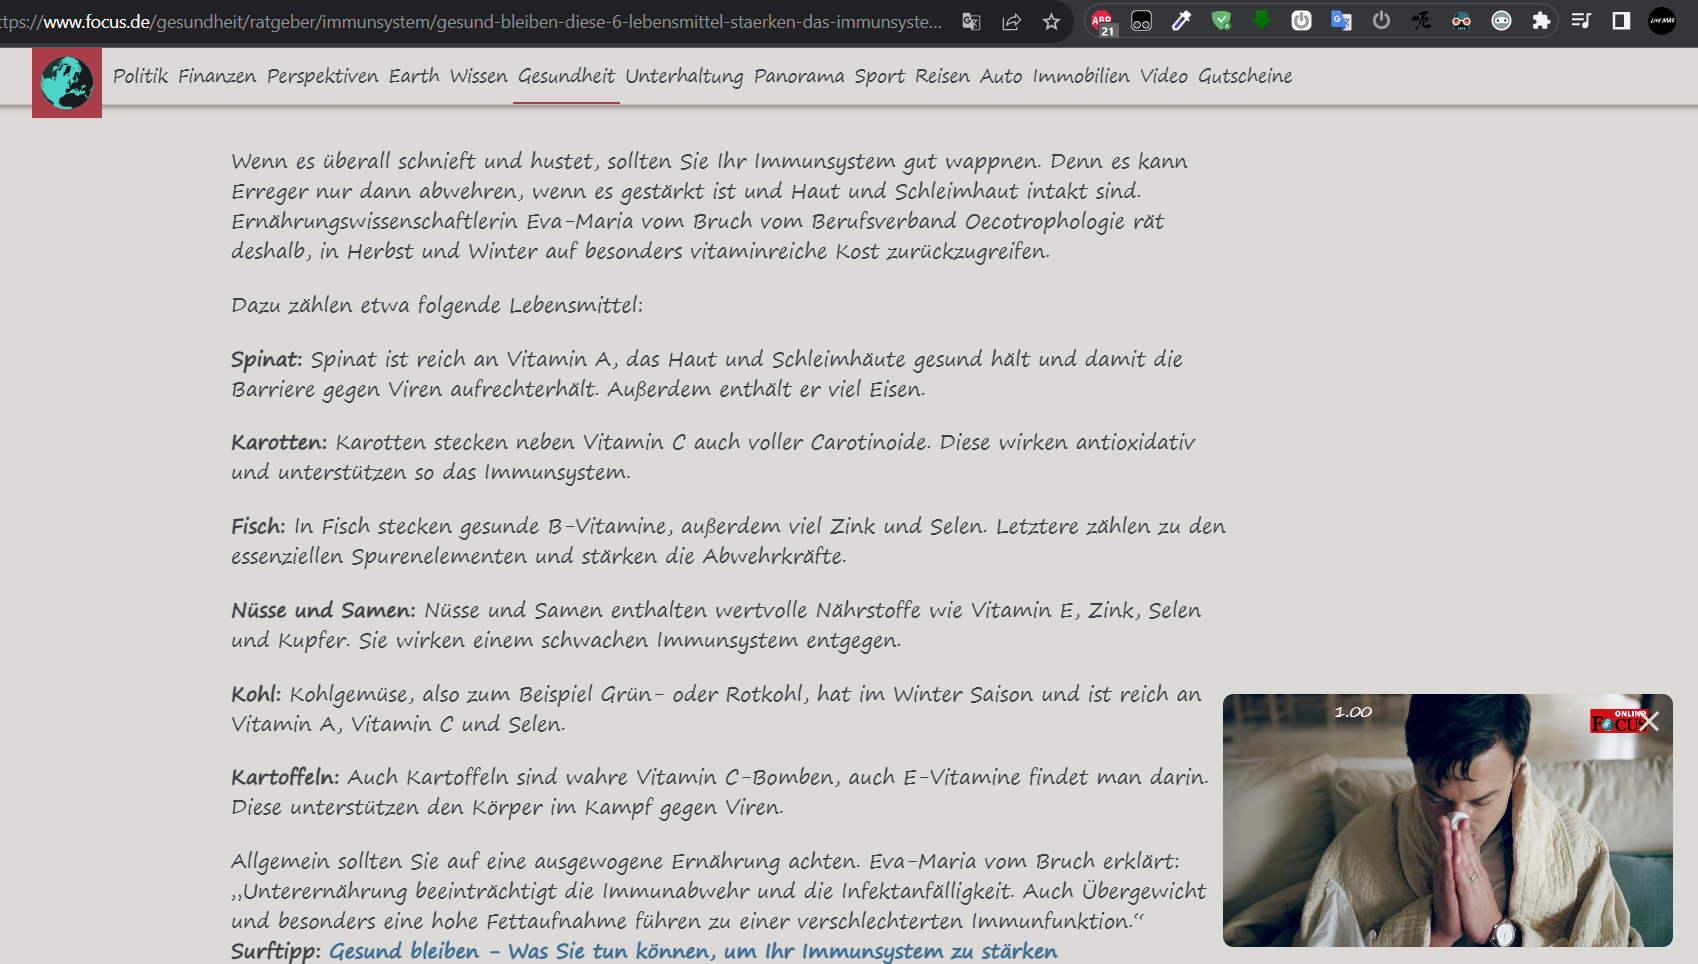Image resolution: width=1698 pixels, height=964 pixels.
Task: Bookmark this page via the star icon
Action: (1052, 20)
